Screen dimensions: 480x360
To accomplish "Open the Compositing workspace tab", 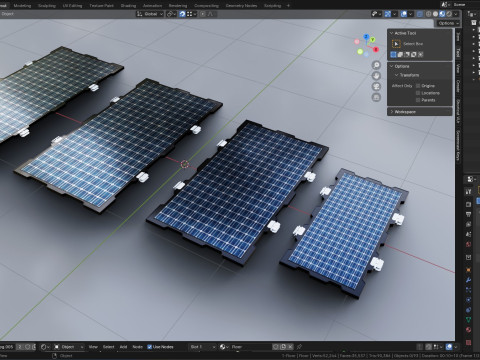I will [x=206, y=5].
